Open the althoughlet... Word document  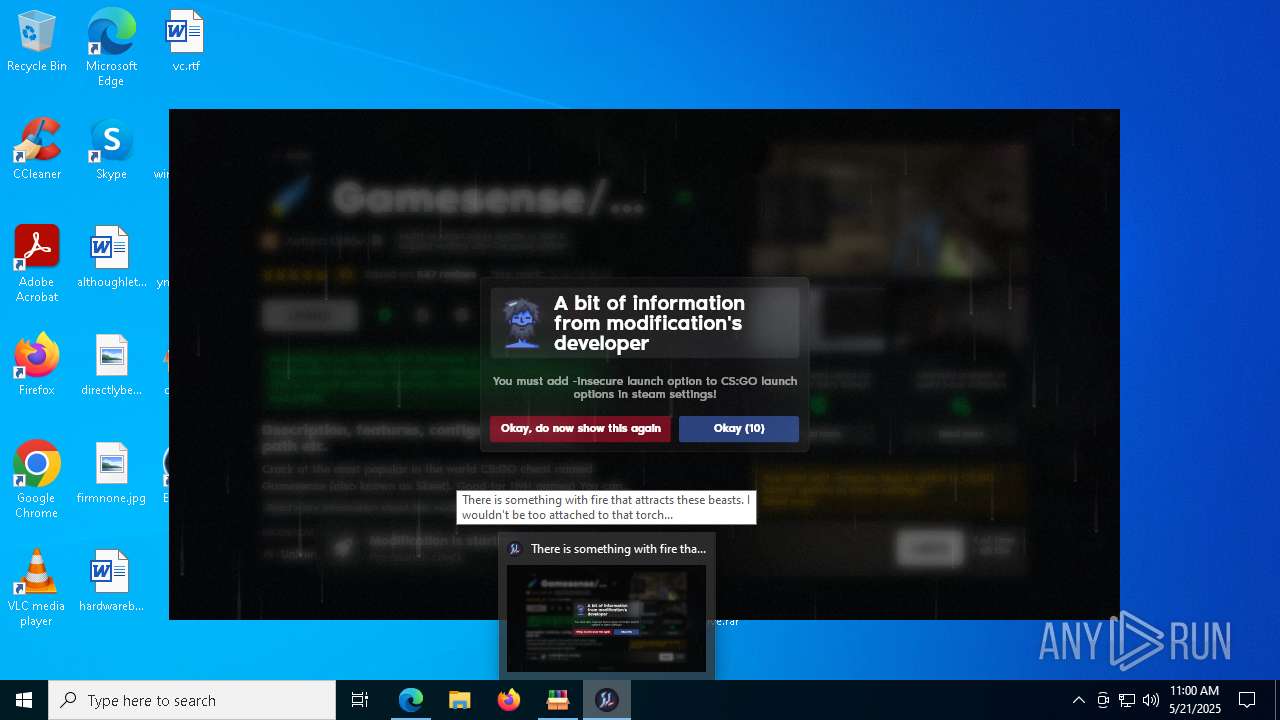coord(111,258)
